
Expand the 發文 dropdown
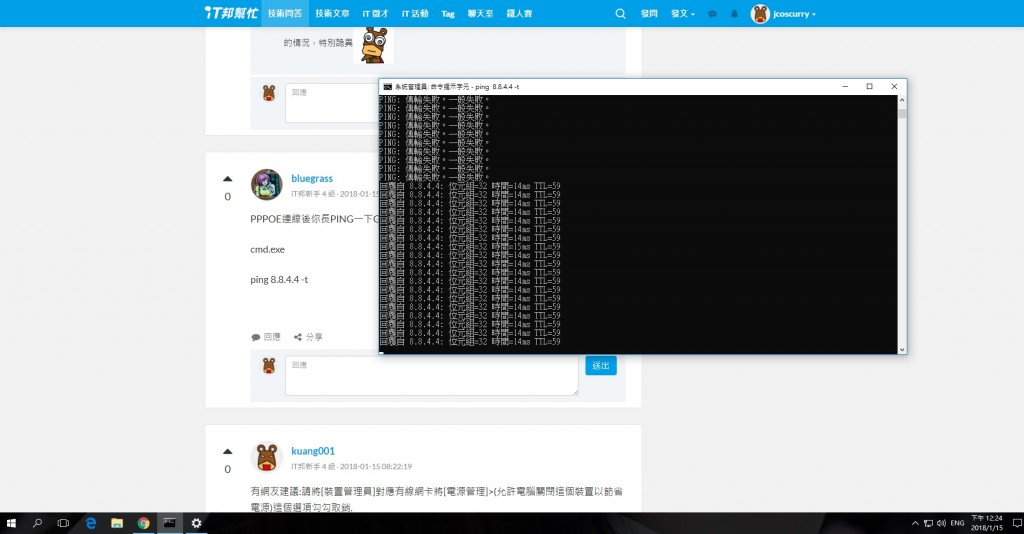coord(682,13)
